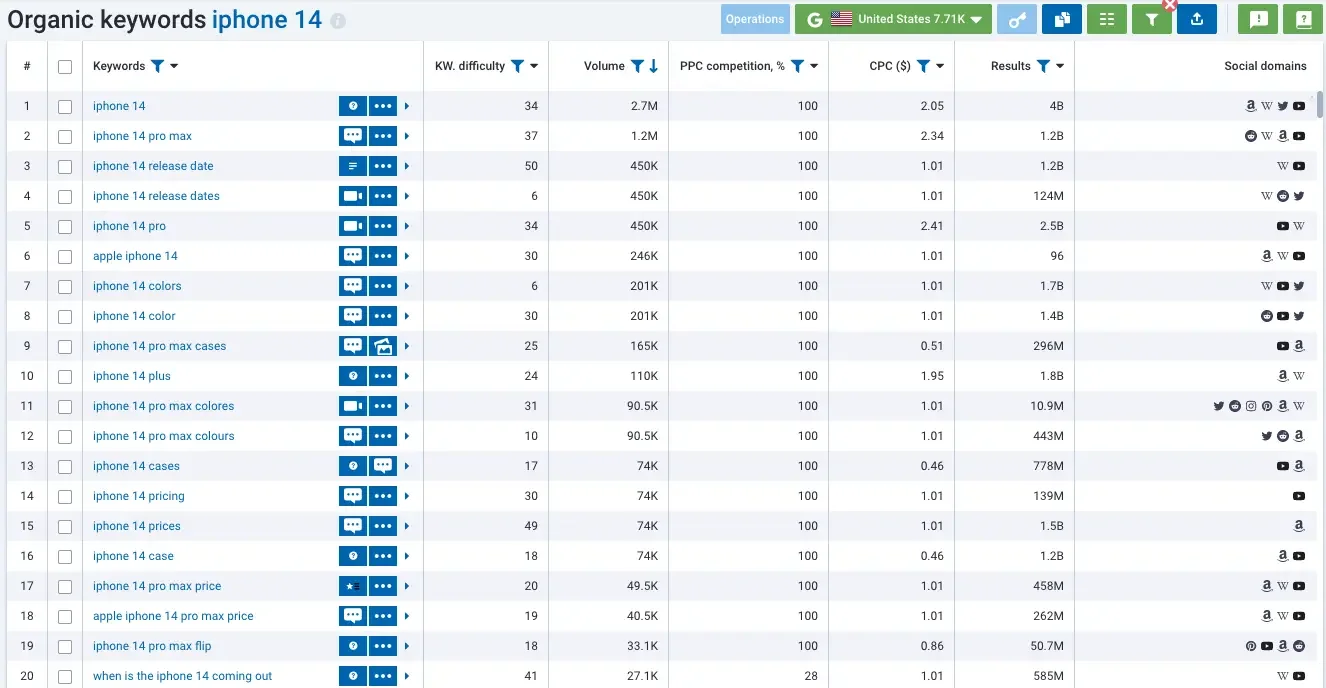Click the YouTube icon in 'iphone 14 pricing' row
Screen dimensions: 1326x688
pos(1299,496)
